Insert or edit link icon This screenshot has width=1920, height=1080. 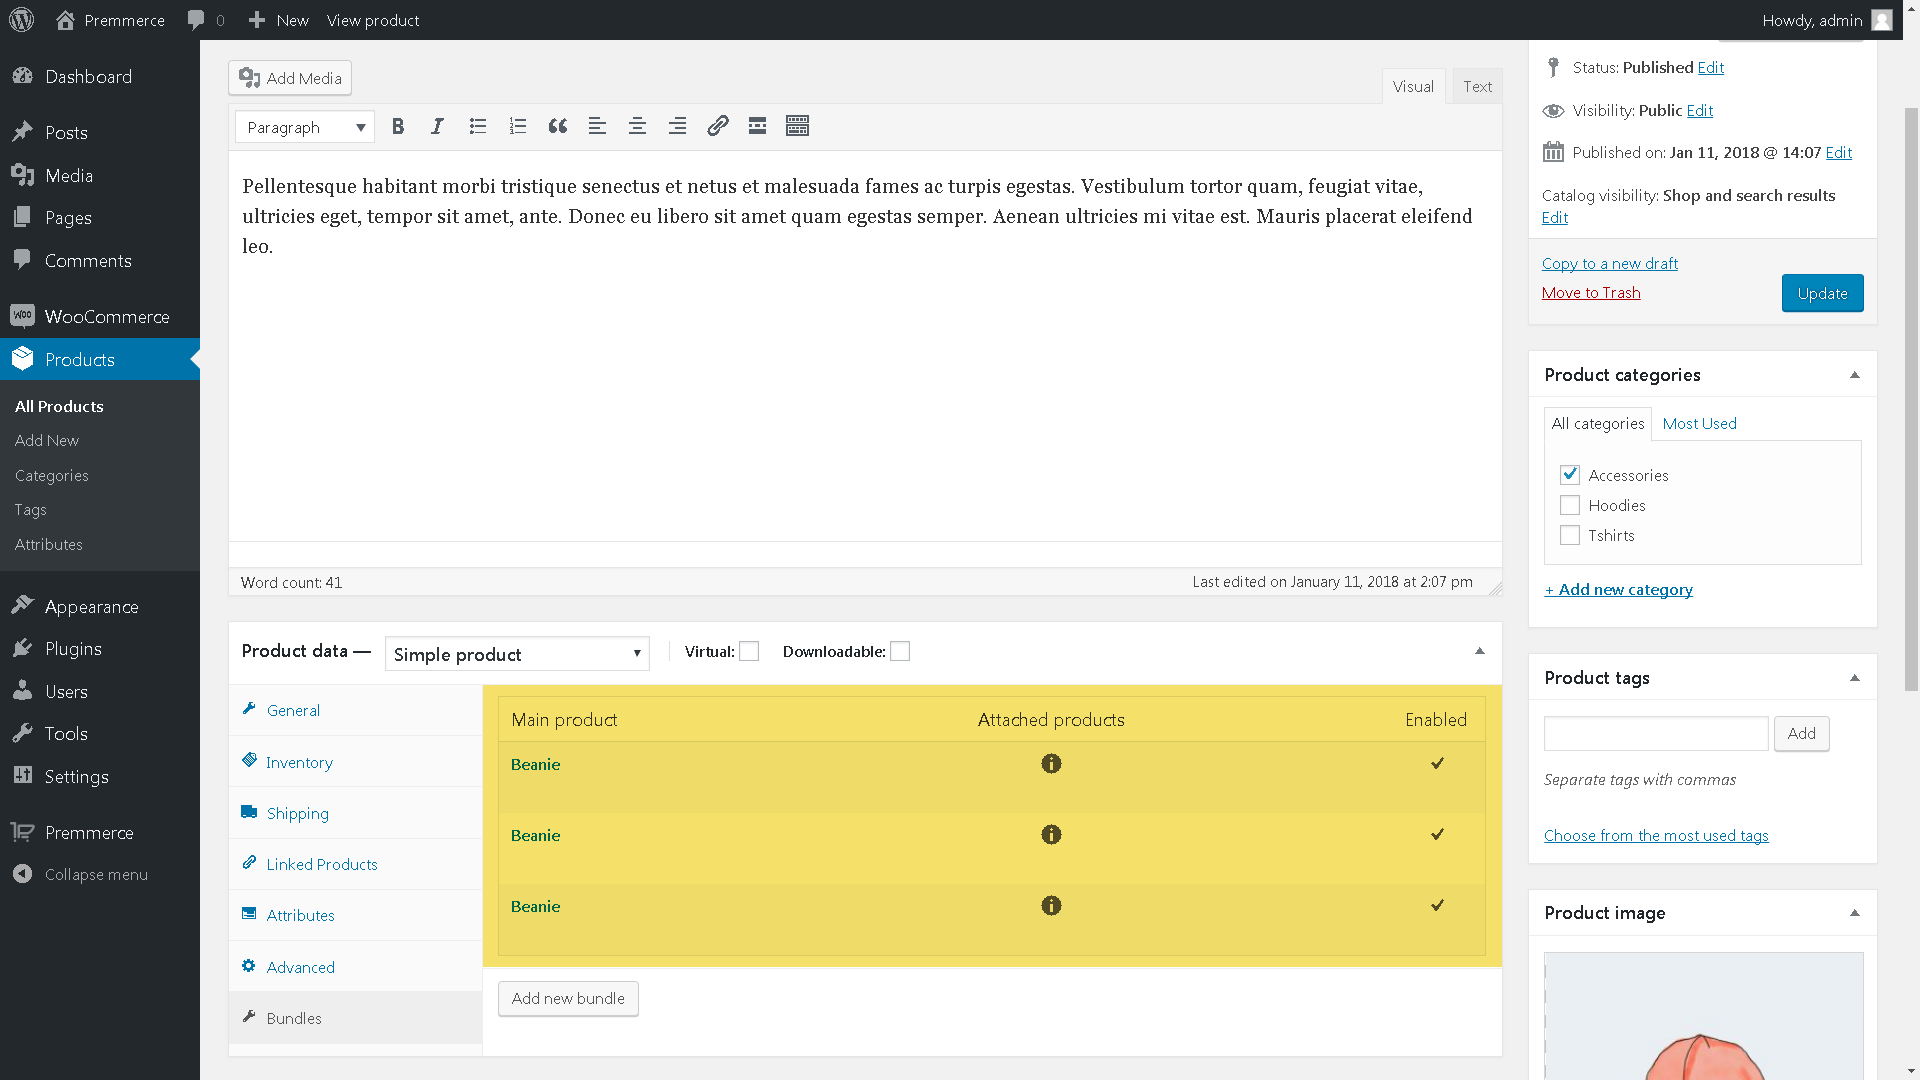(718, 126)
